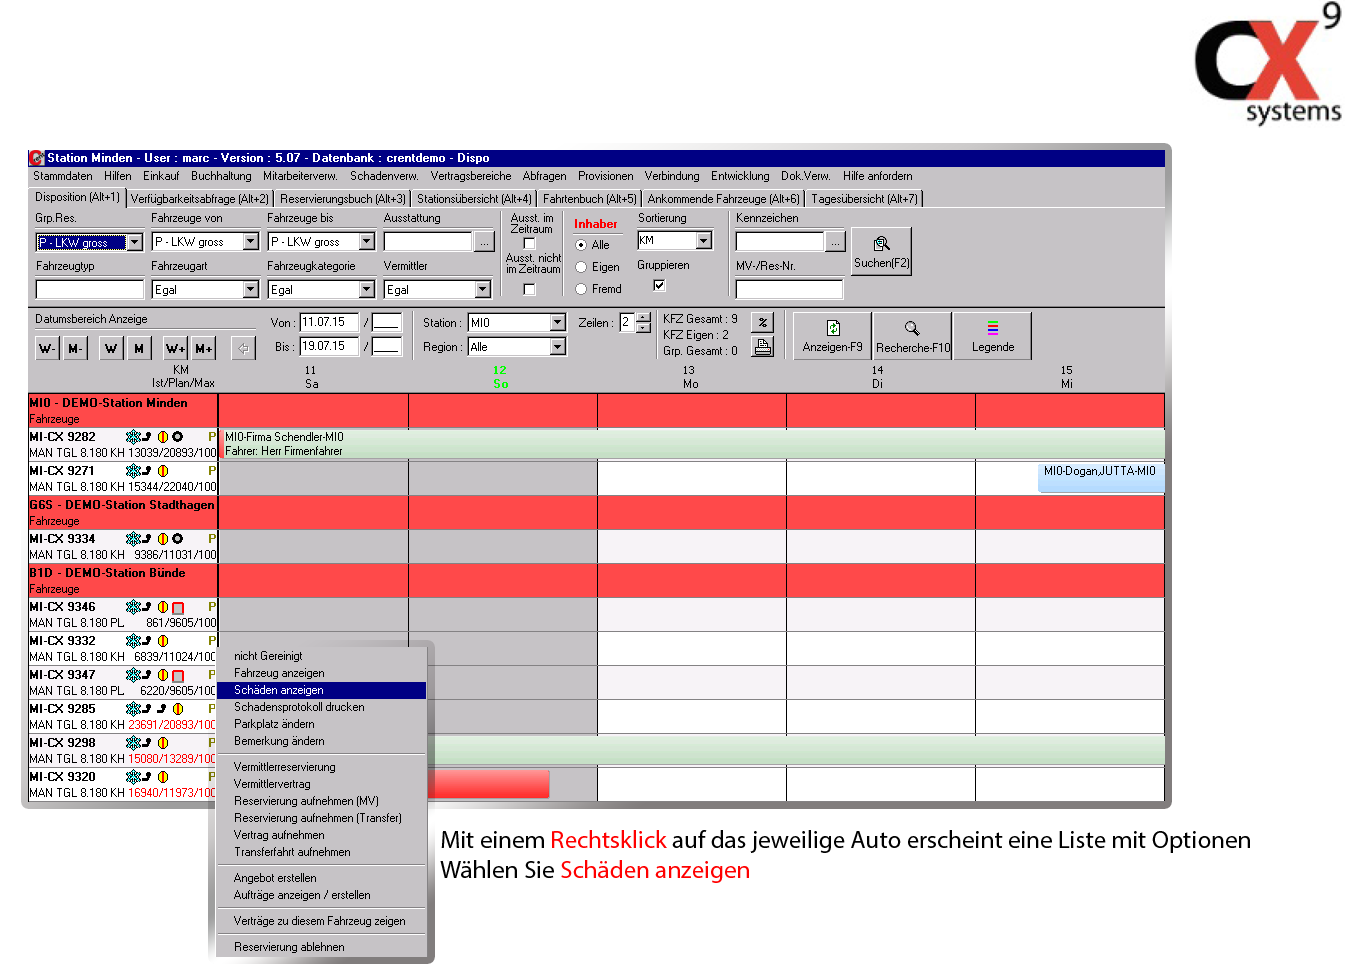Click red square icon on MI-CX 9346
Image resolution: width=1372 pixels, height=975 pixels.
(178, 608)
